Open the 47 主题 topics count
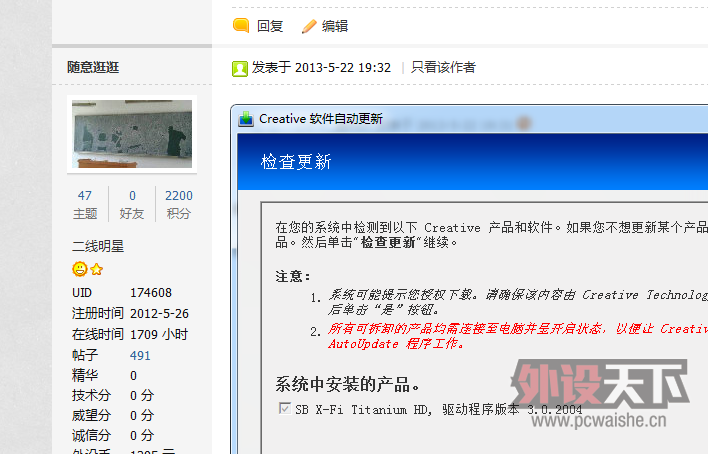This screenshot has width=708, height=454. click(85, 205)
